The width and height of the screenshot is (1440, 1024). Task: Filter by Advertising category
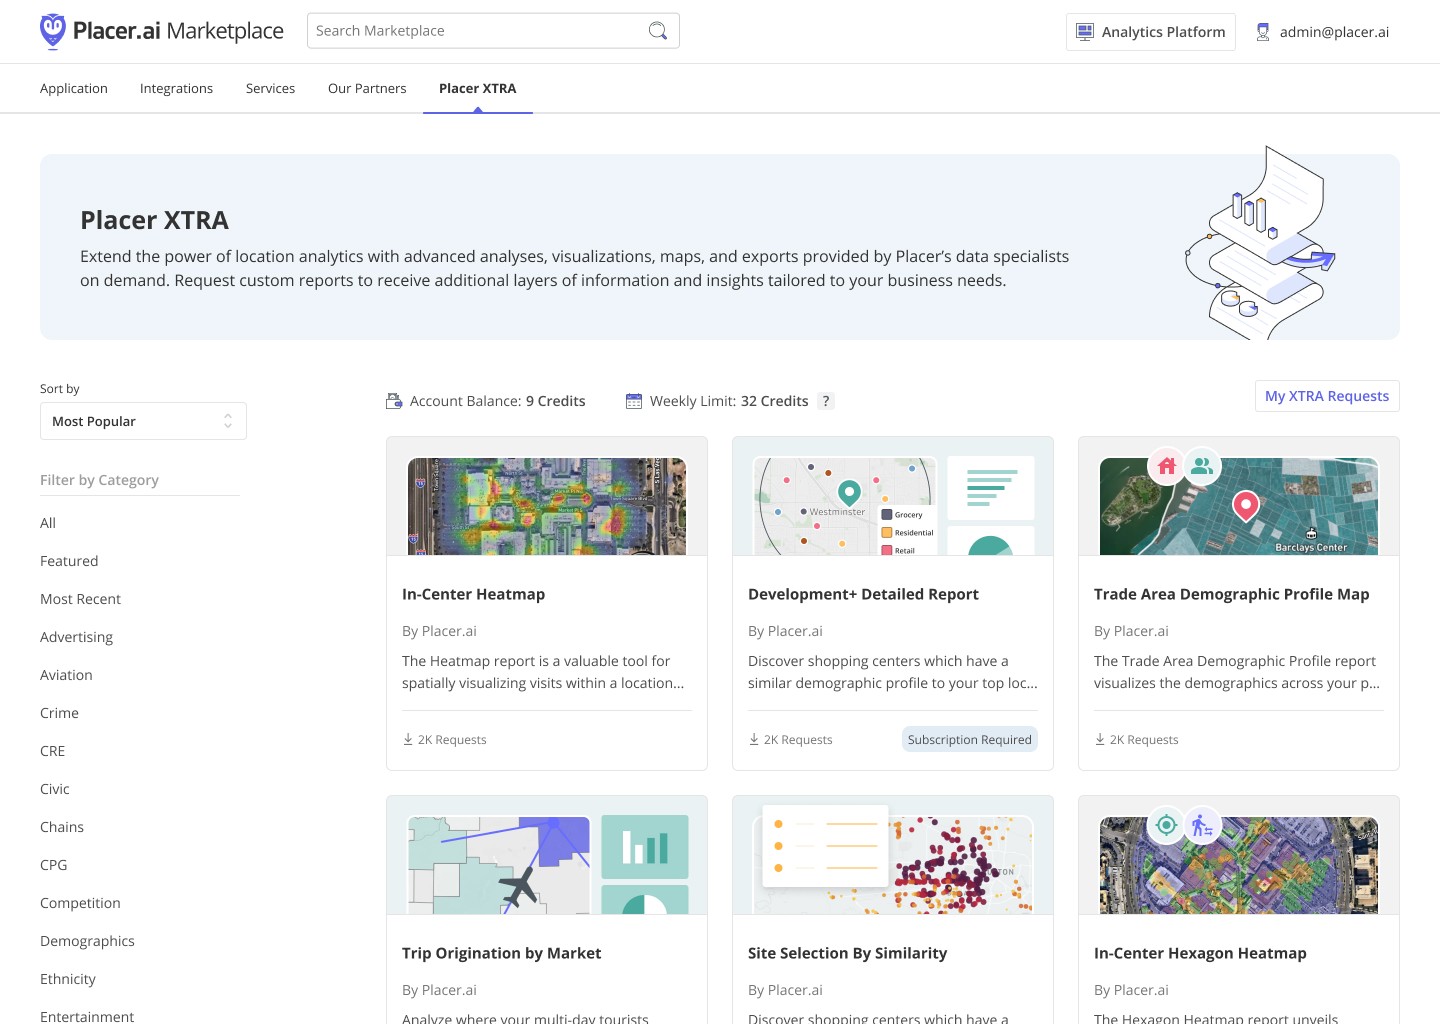coord(76,637)
